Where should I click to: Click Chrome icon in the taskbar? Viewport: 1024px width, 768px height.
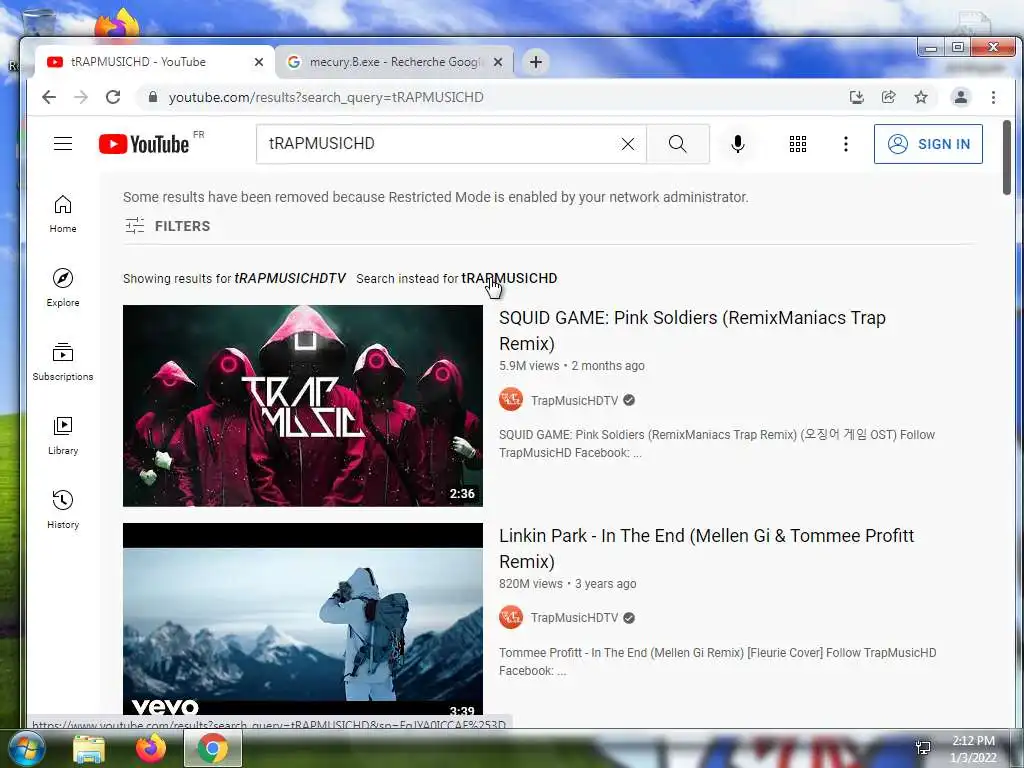[x=212, y=748]
